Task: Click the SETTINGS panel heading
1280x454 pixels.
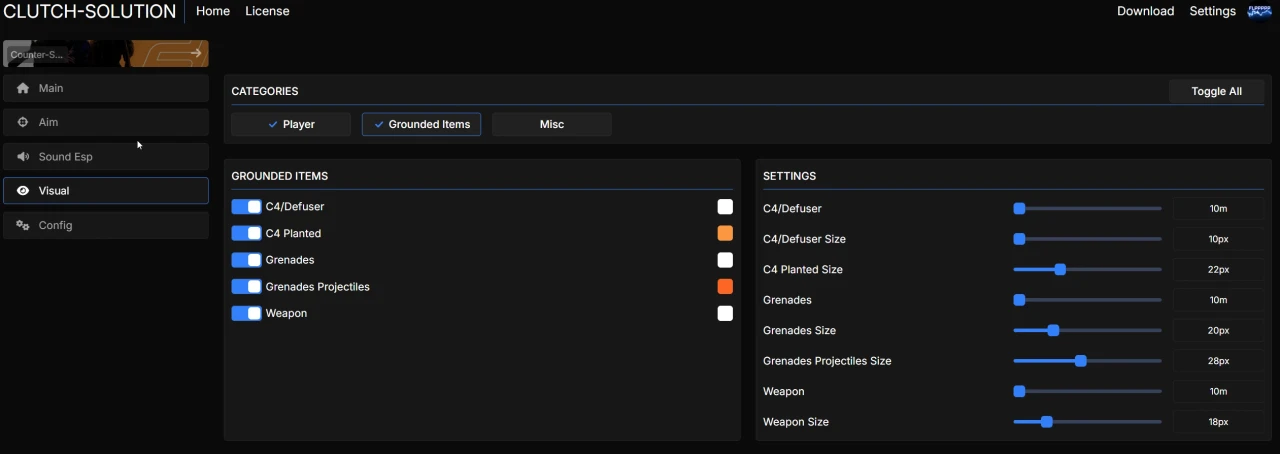Action: tap(790, 176)
